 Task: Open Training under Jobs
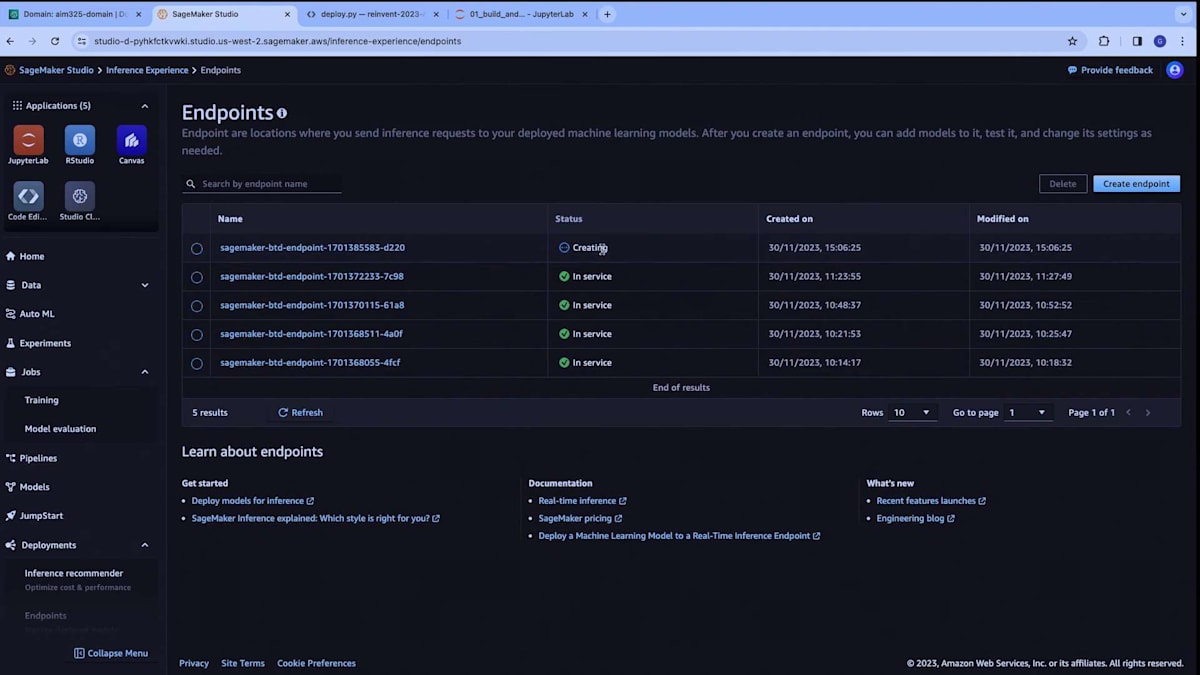(x=41, y=400)
